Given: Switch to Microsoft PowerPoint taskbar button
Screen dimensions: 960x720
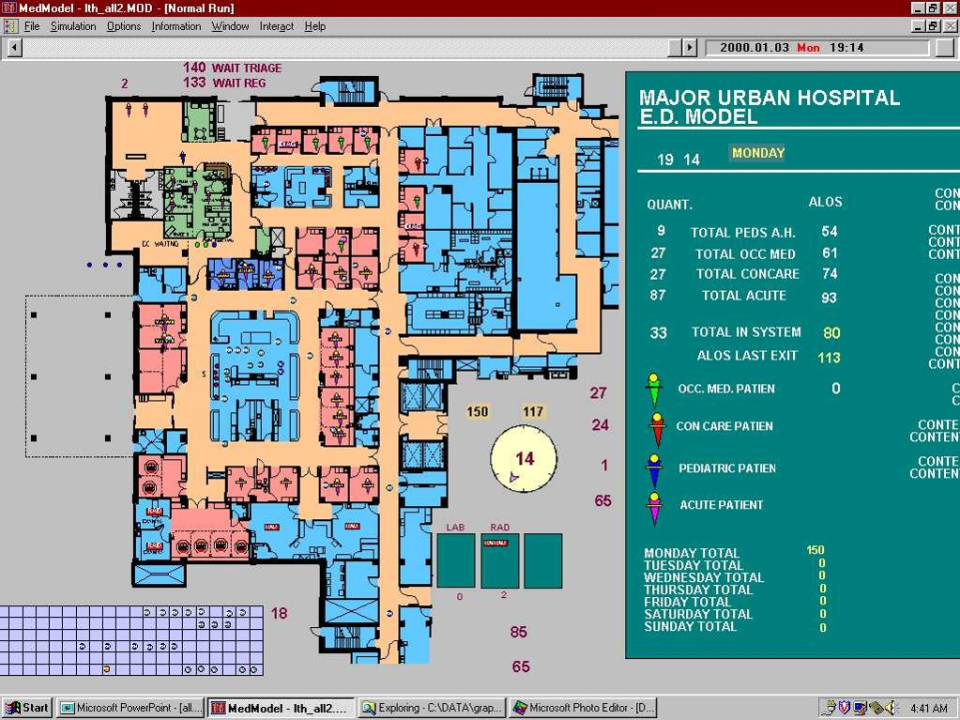Looking at the screenshot, I should 132,708.
